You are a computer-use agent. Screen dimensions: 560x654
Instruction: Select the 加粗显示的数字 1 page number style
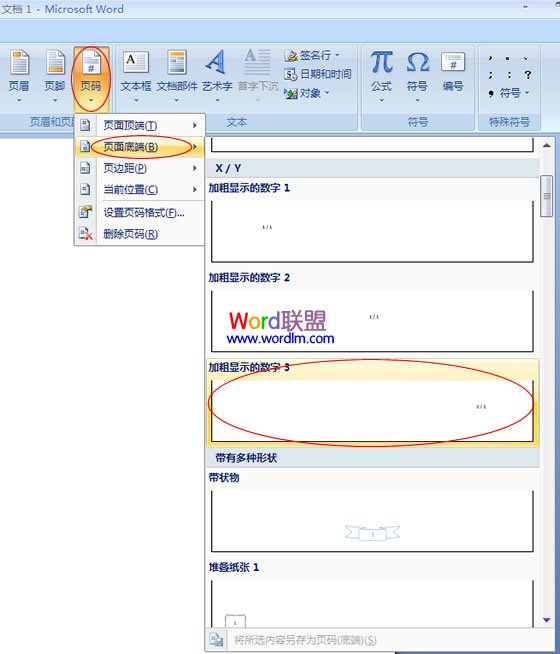(372, 224)
